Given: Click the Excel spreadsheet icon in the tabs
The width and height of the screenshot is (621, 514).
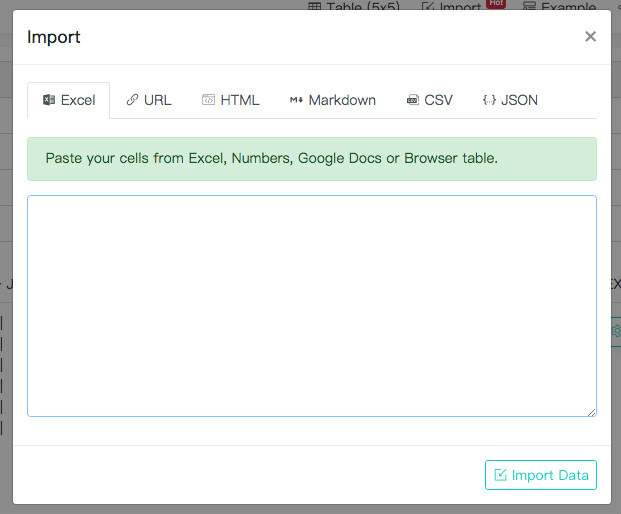Looking at the screenshot, I should point(48,100).
